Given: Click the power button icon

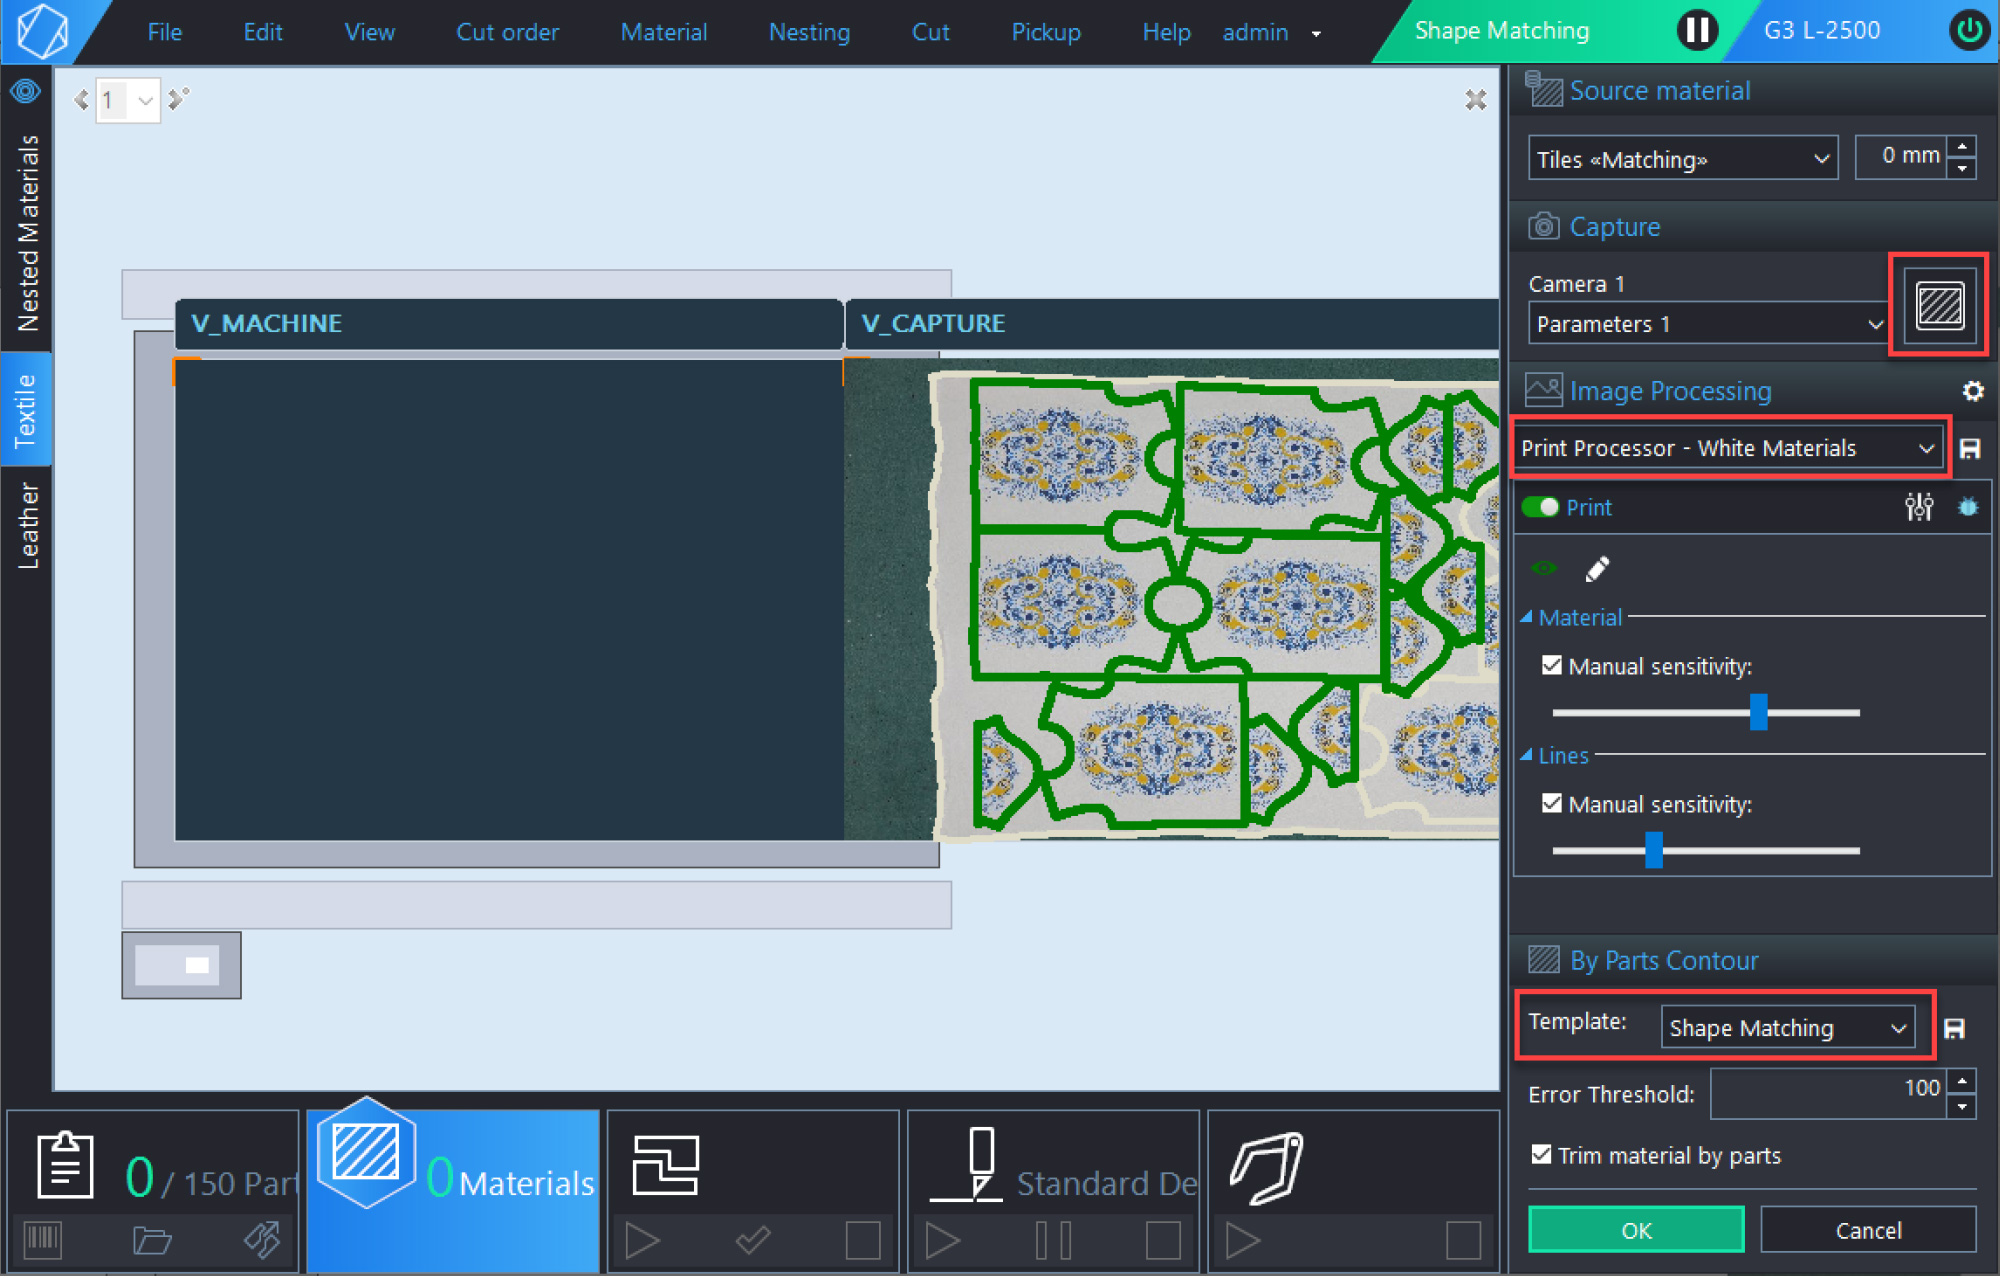Looking at the screenshot, I should 1968,31.
